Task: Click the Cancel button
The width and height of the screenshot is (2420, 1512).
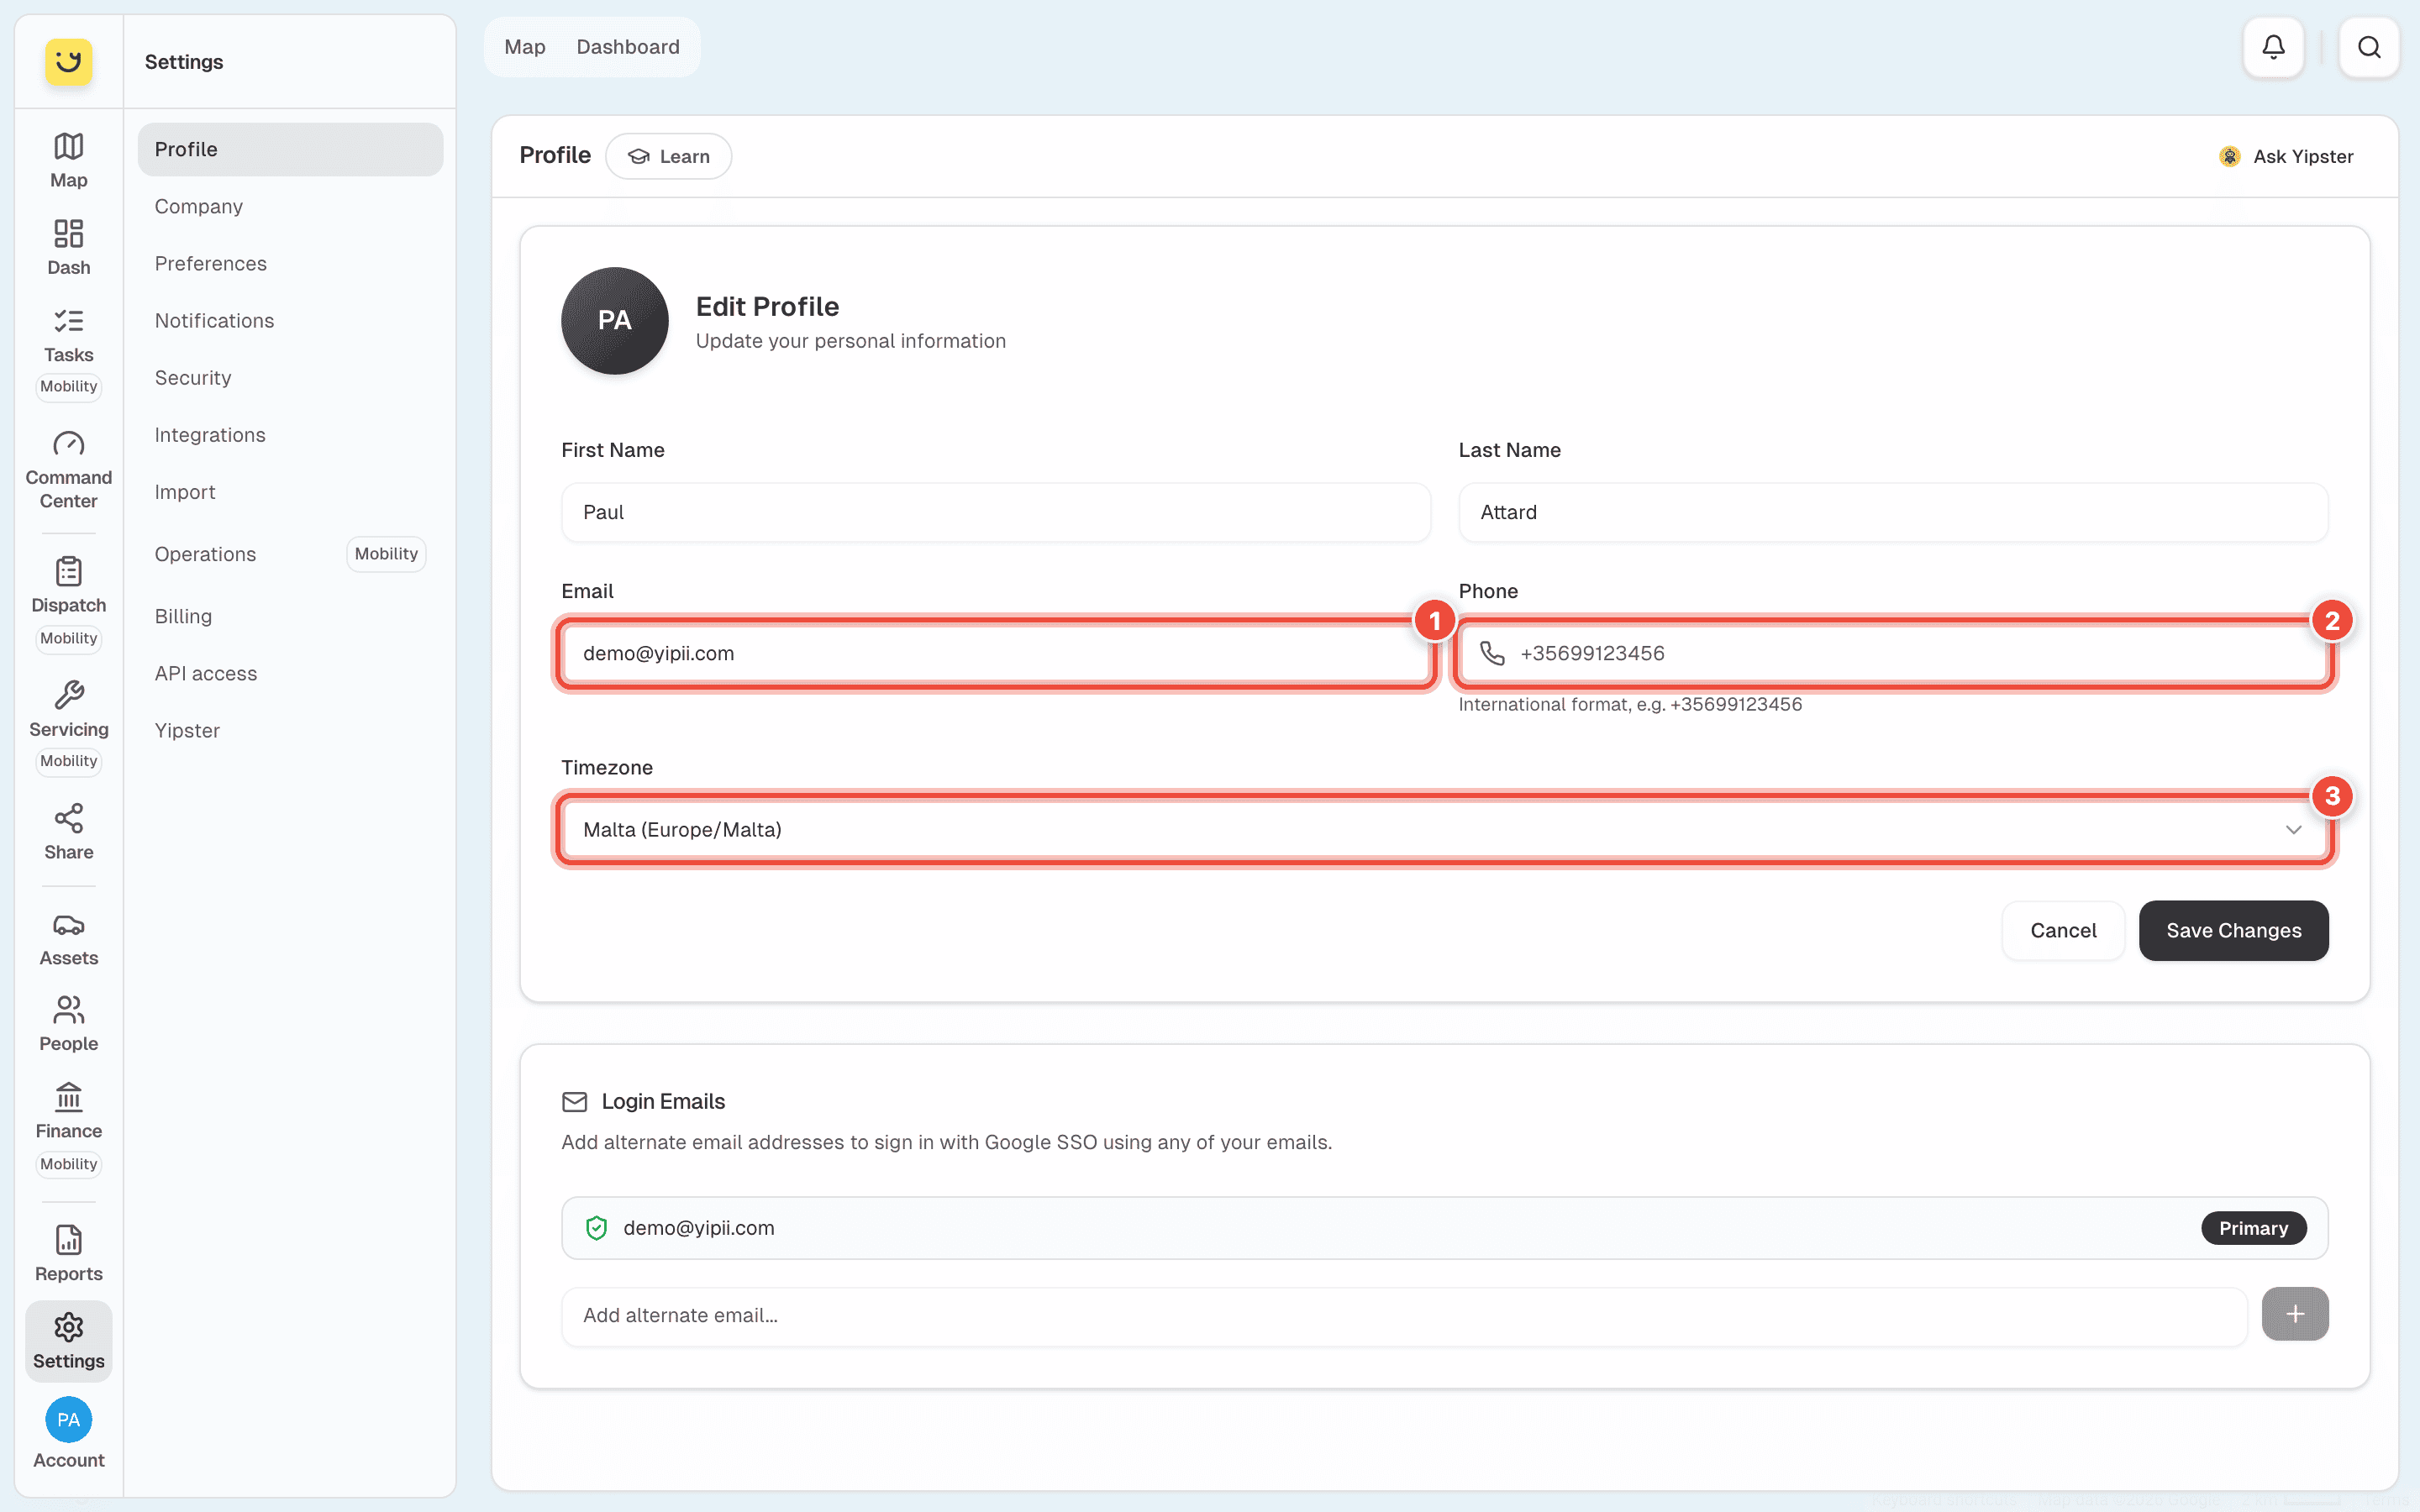Action: [x=2063, y=931]
